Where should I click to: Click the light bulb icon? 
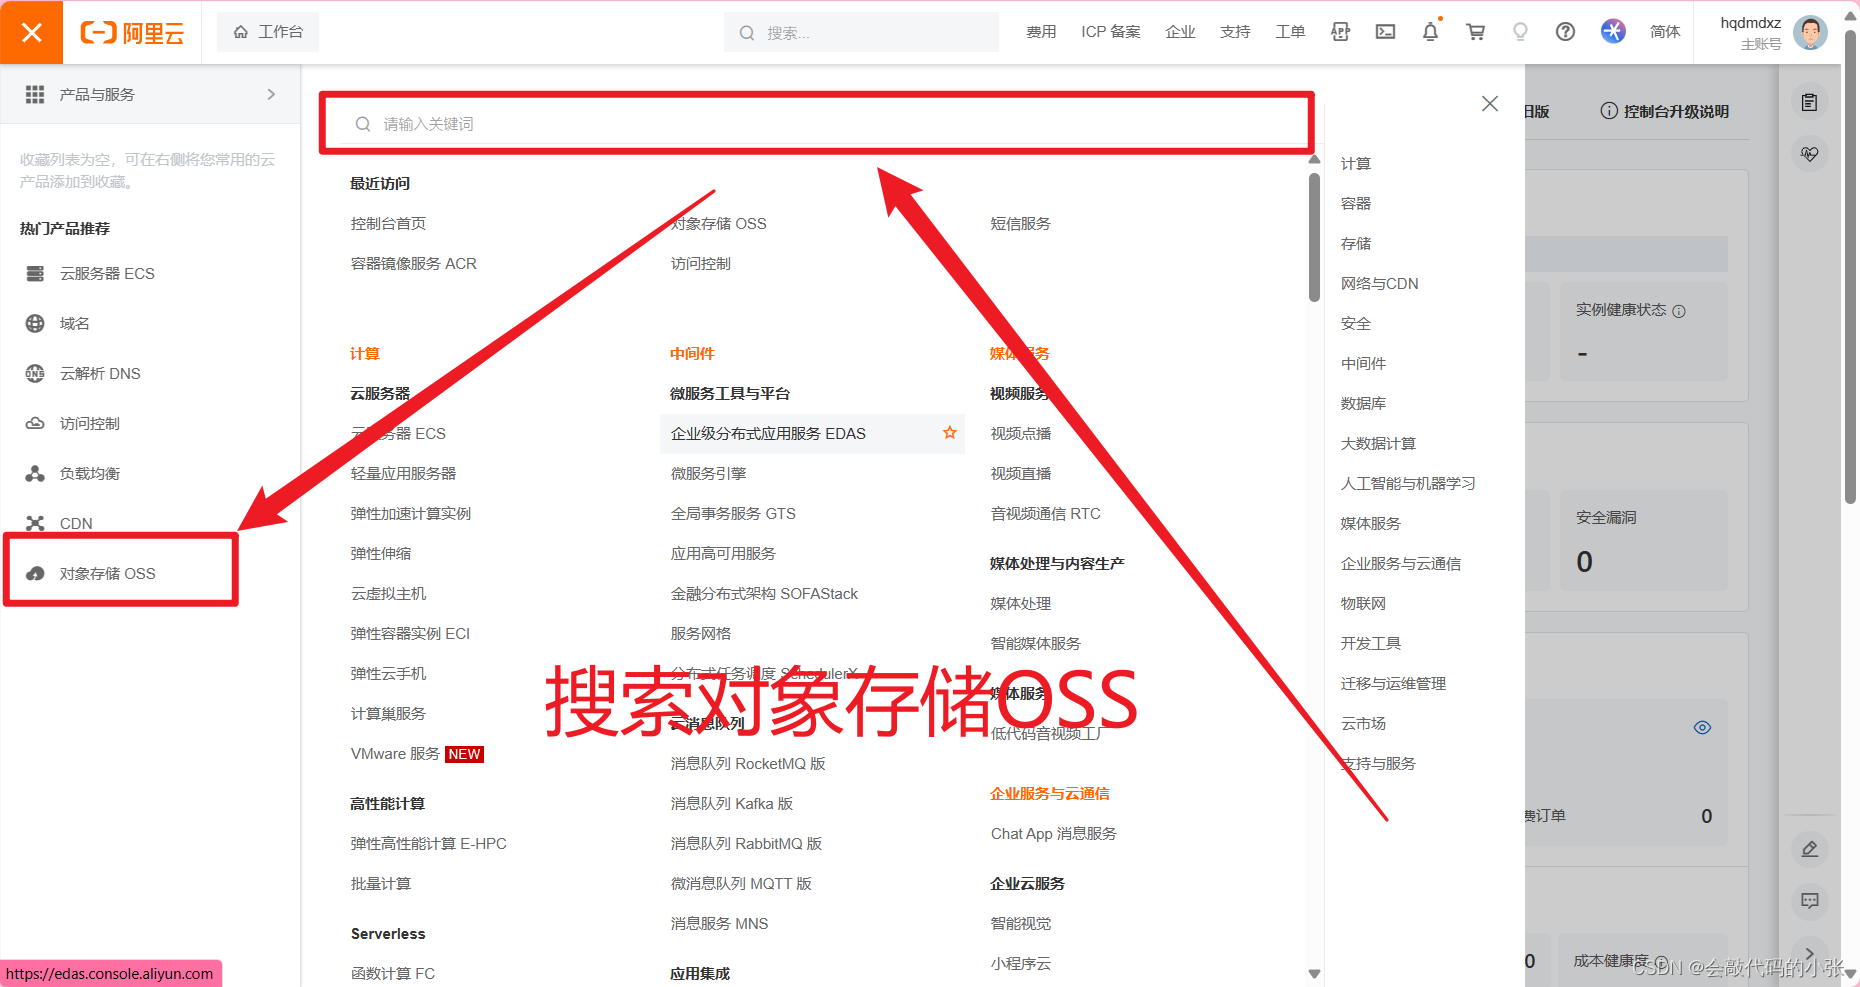click(x=1520, y=32)
